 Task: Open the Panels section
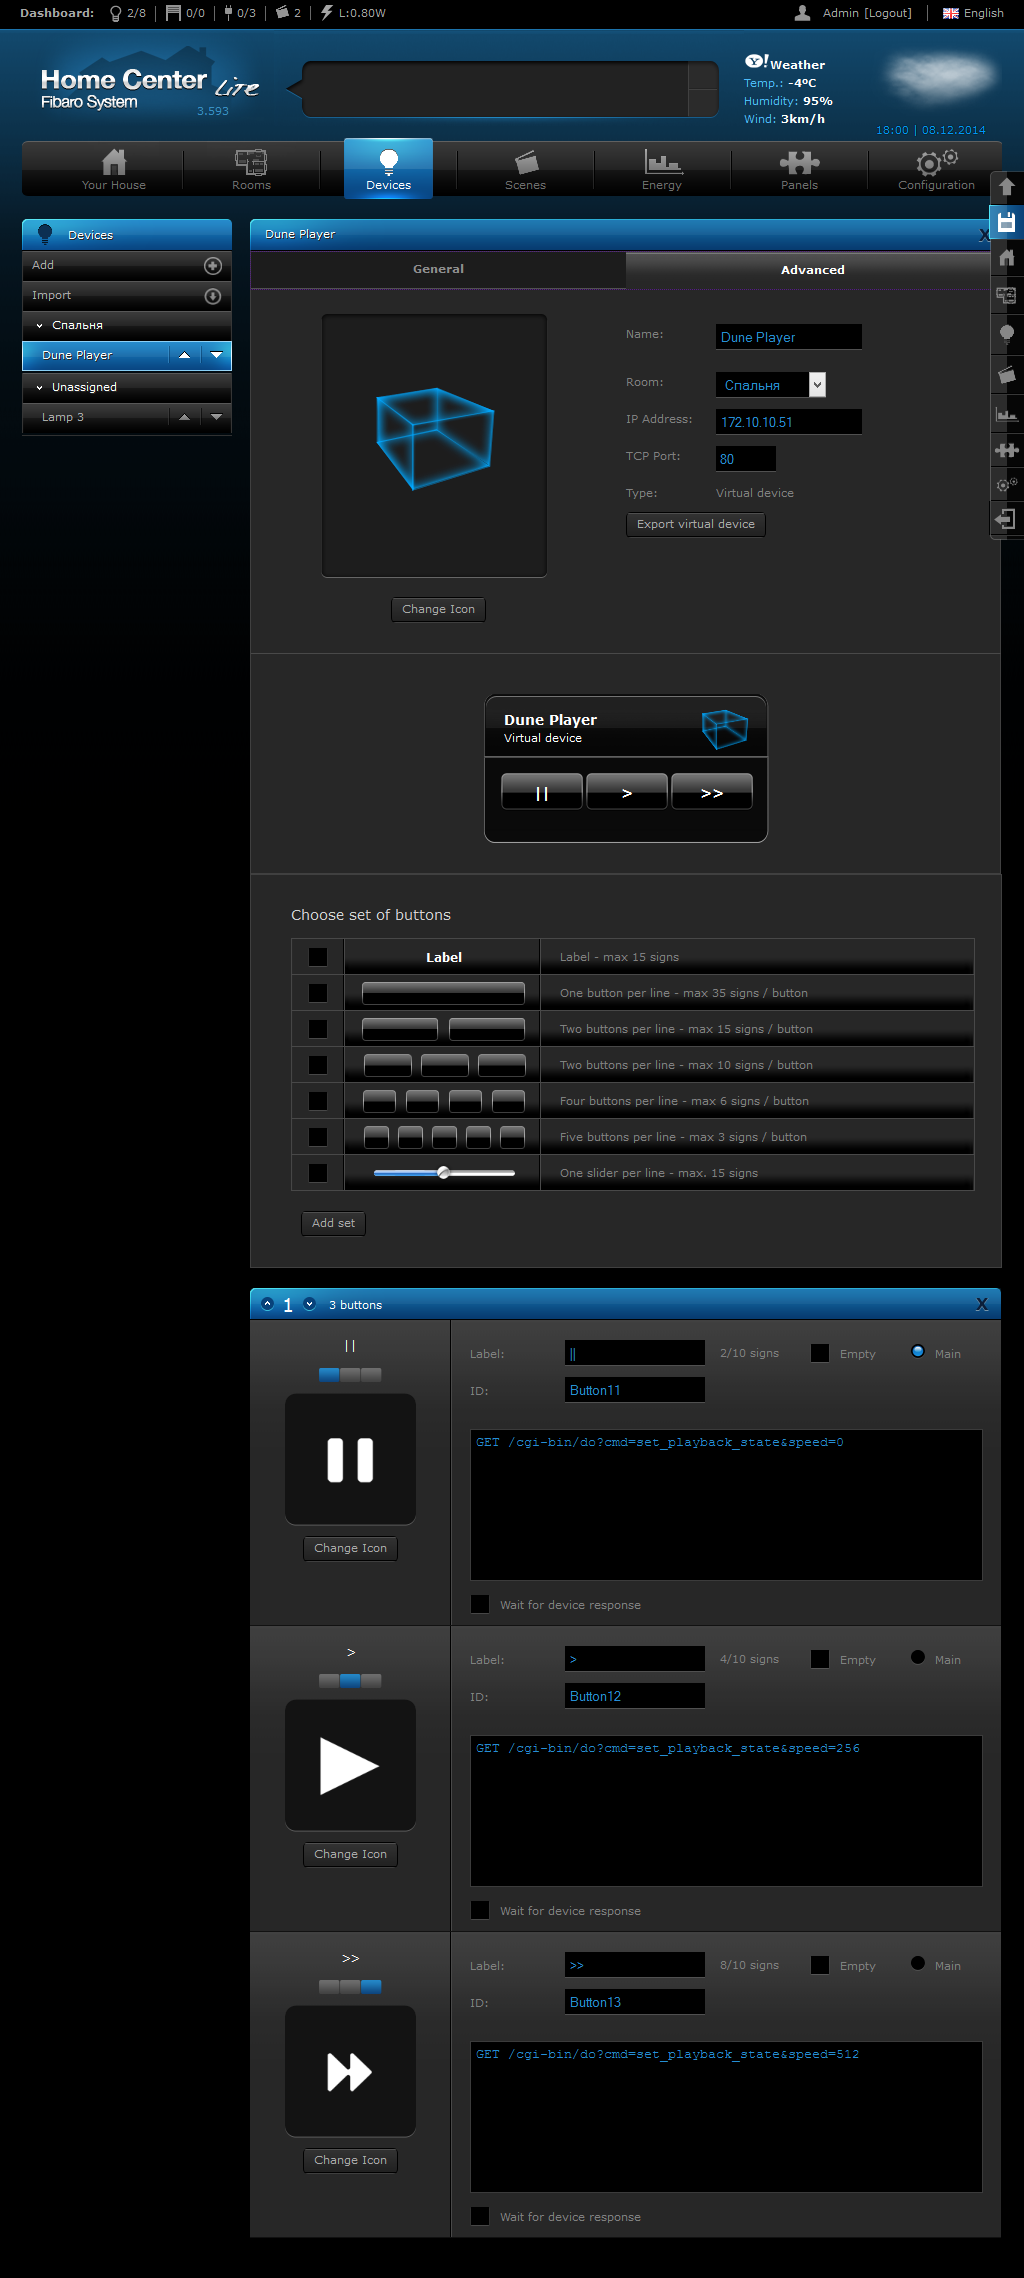click(799, 168)
